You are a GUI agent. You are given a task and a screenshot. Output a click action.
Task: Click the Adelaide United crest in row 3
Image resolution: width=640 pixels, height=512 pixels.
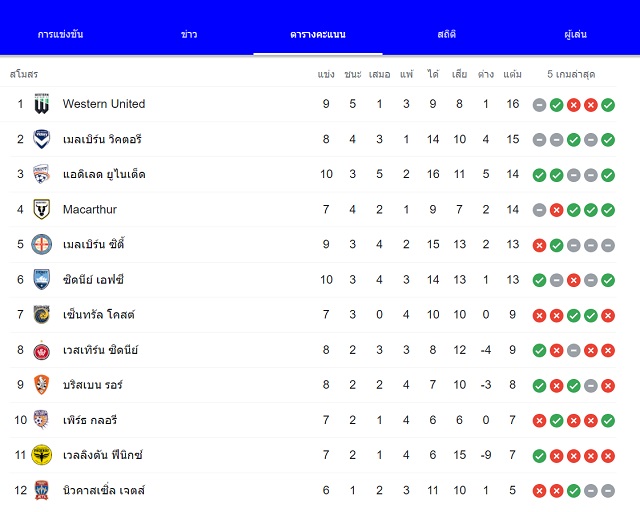pyautogui.click(x=42, y=174)
